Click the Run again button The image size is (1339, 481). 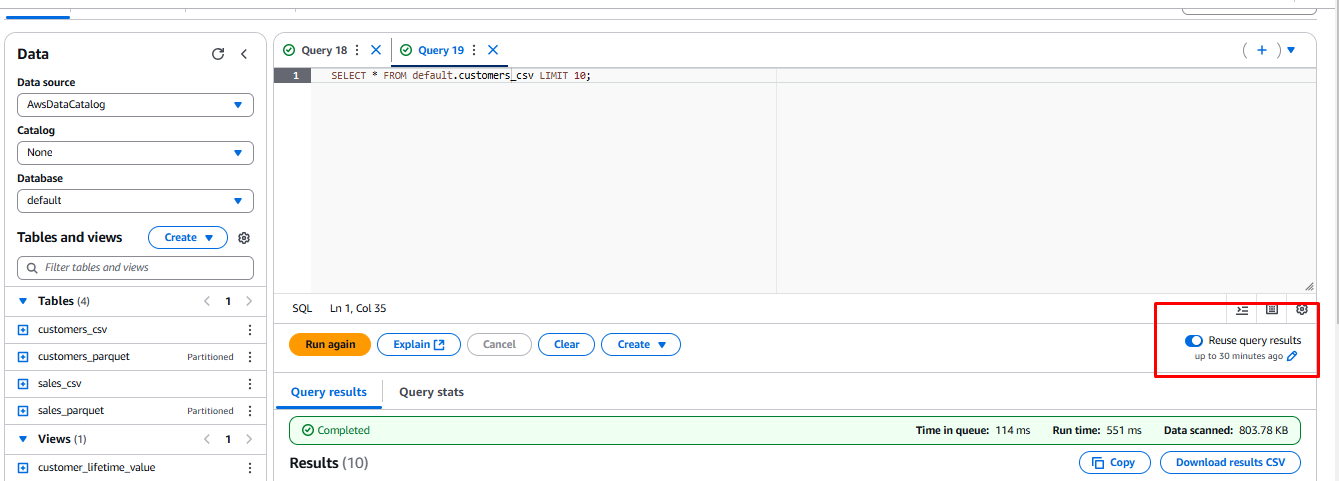(329, 344)
